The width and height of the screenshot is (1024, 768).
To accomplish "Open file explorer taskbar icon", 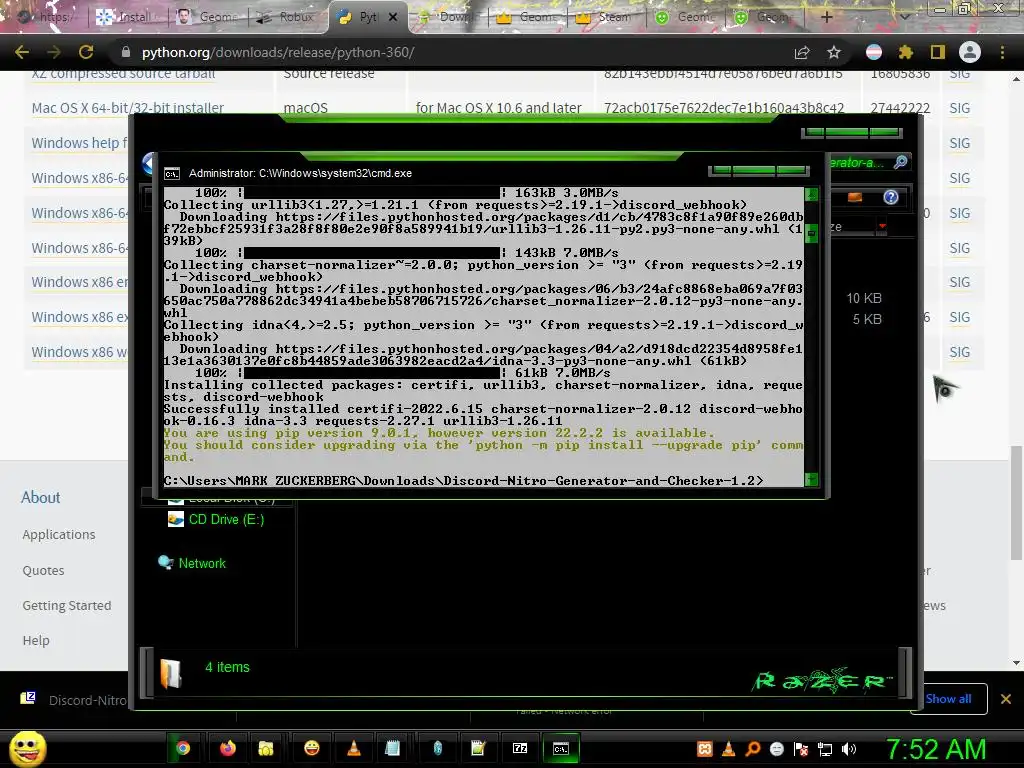I will click(x=265, y=748).
